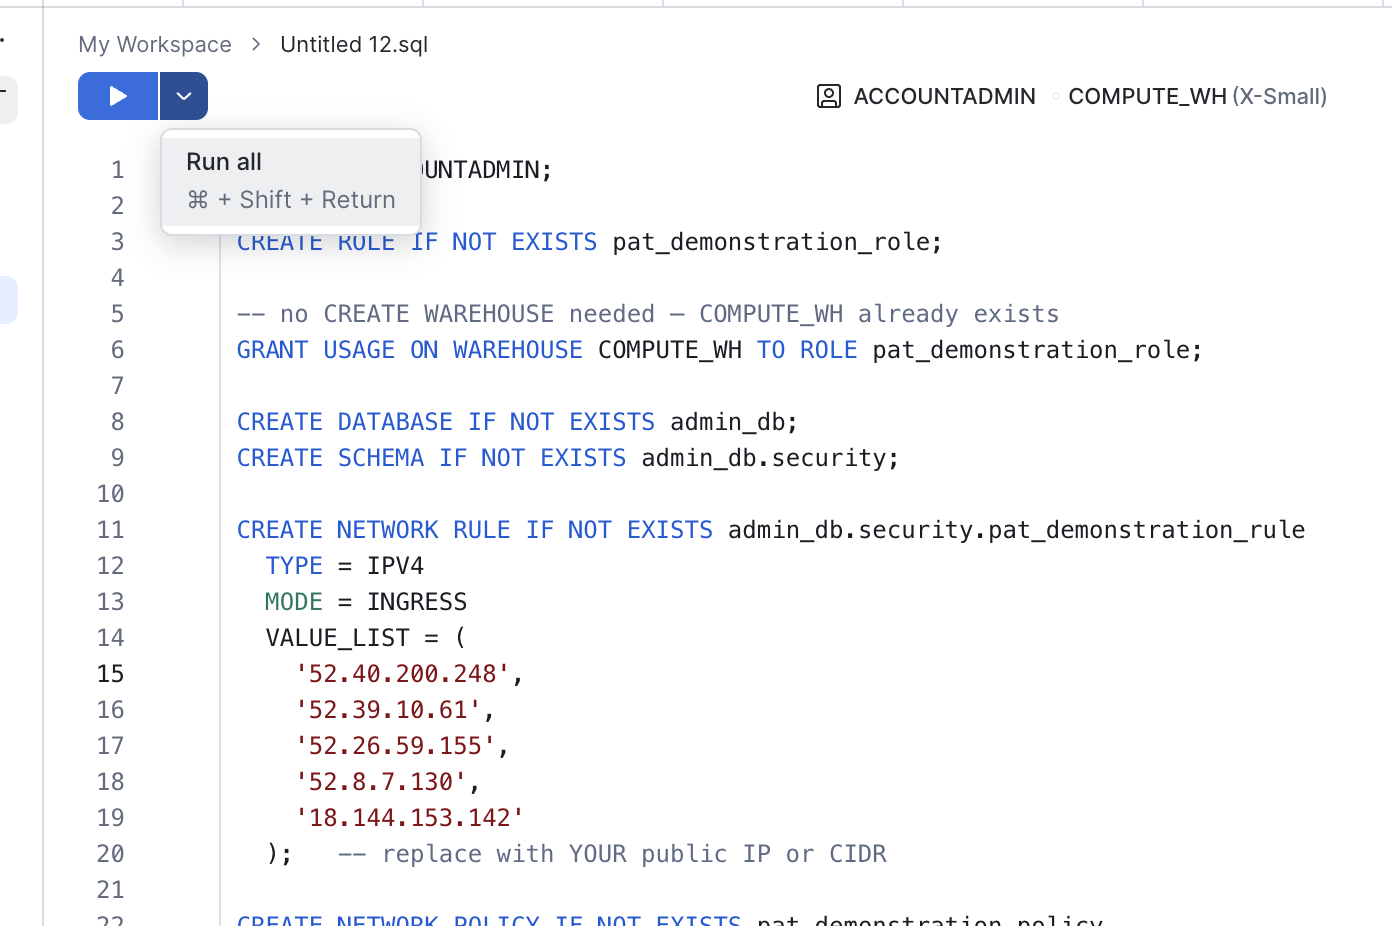Click line number 15 in the gutter
The image size is (1392, 926).
click(111, 674)
